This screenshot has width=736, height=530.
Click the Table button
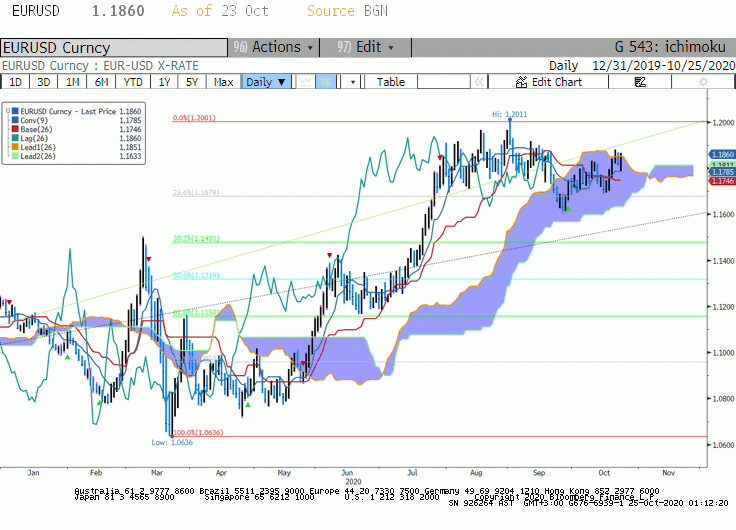pyautogui.click(x=391, y=82)
